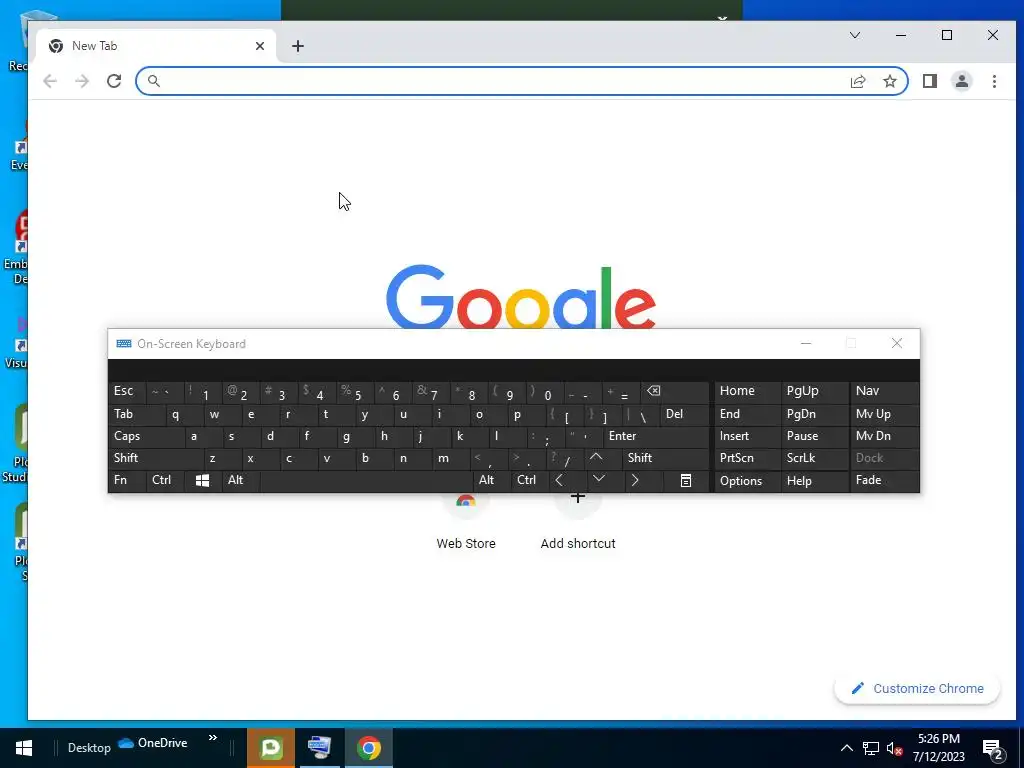This screenshot has height=768, width=1024.
Task: Open a new tab with the plus button
Action: [298, 46]
